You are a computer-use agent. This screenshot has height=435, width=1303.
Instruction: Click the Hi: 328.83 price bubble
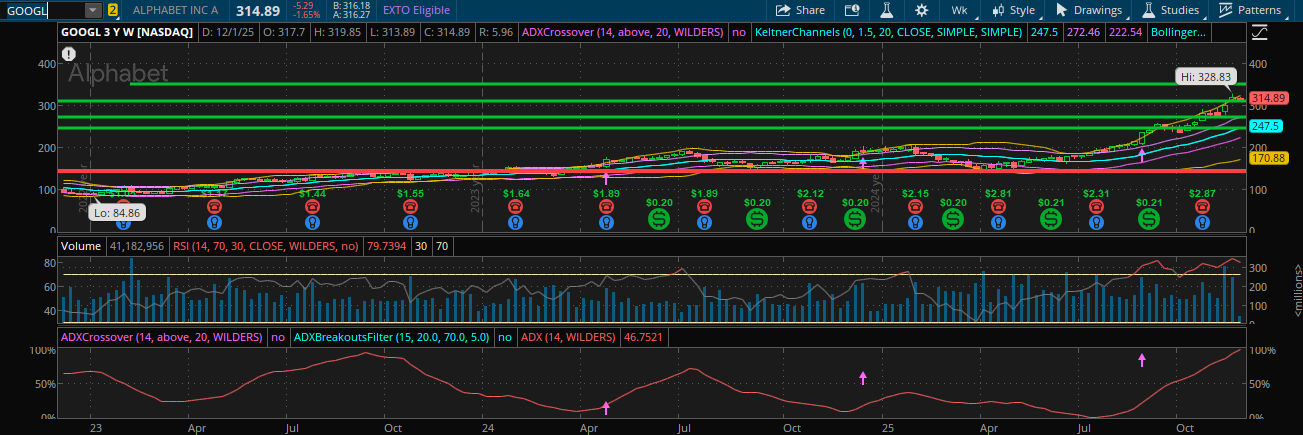click(1206, 76)
